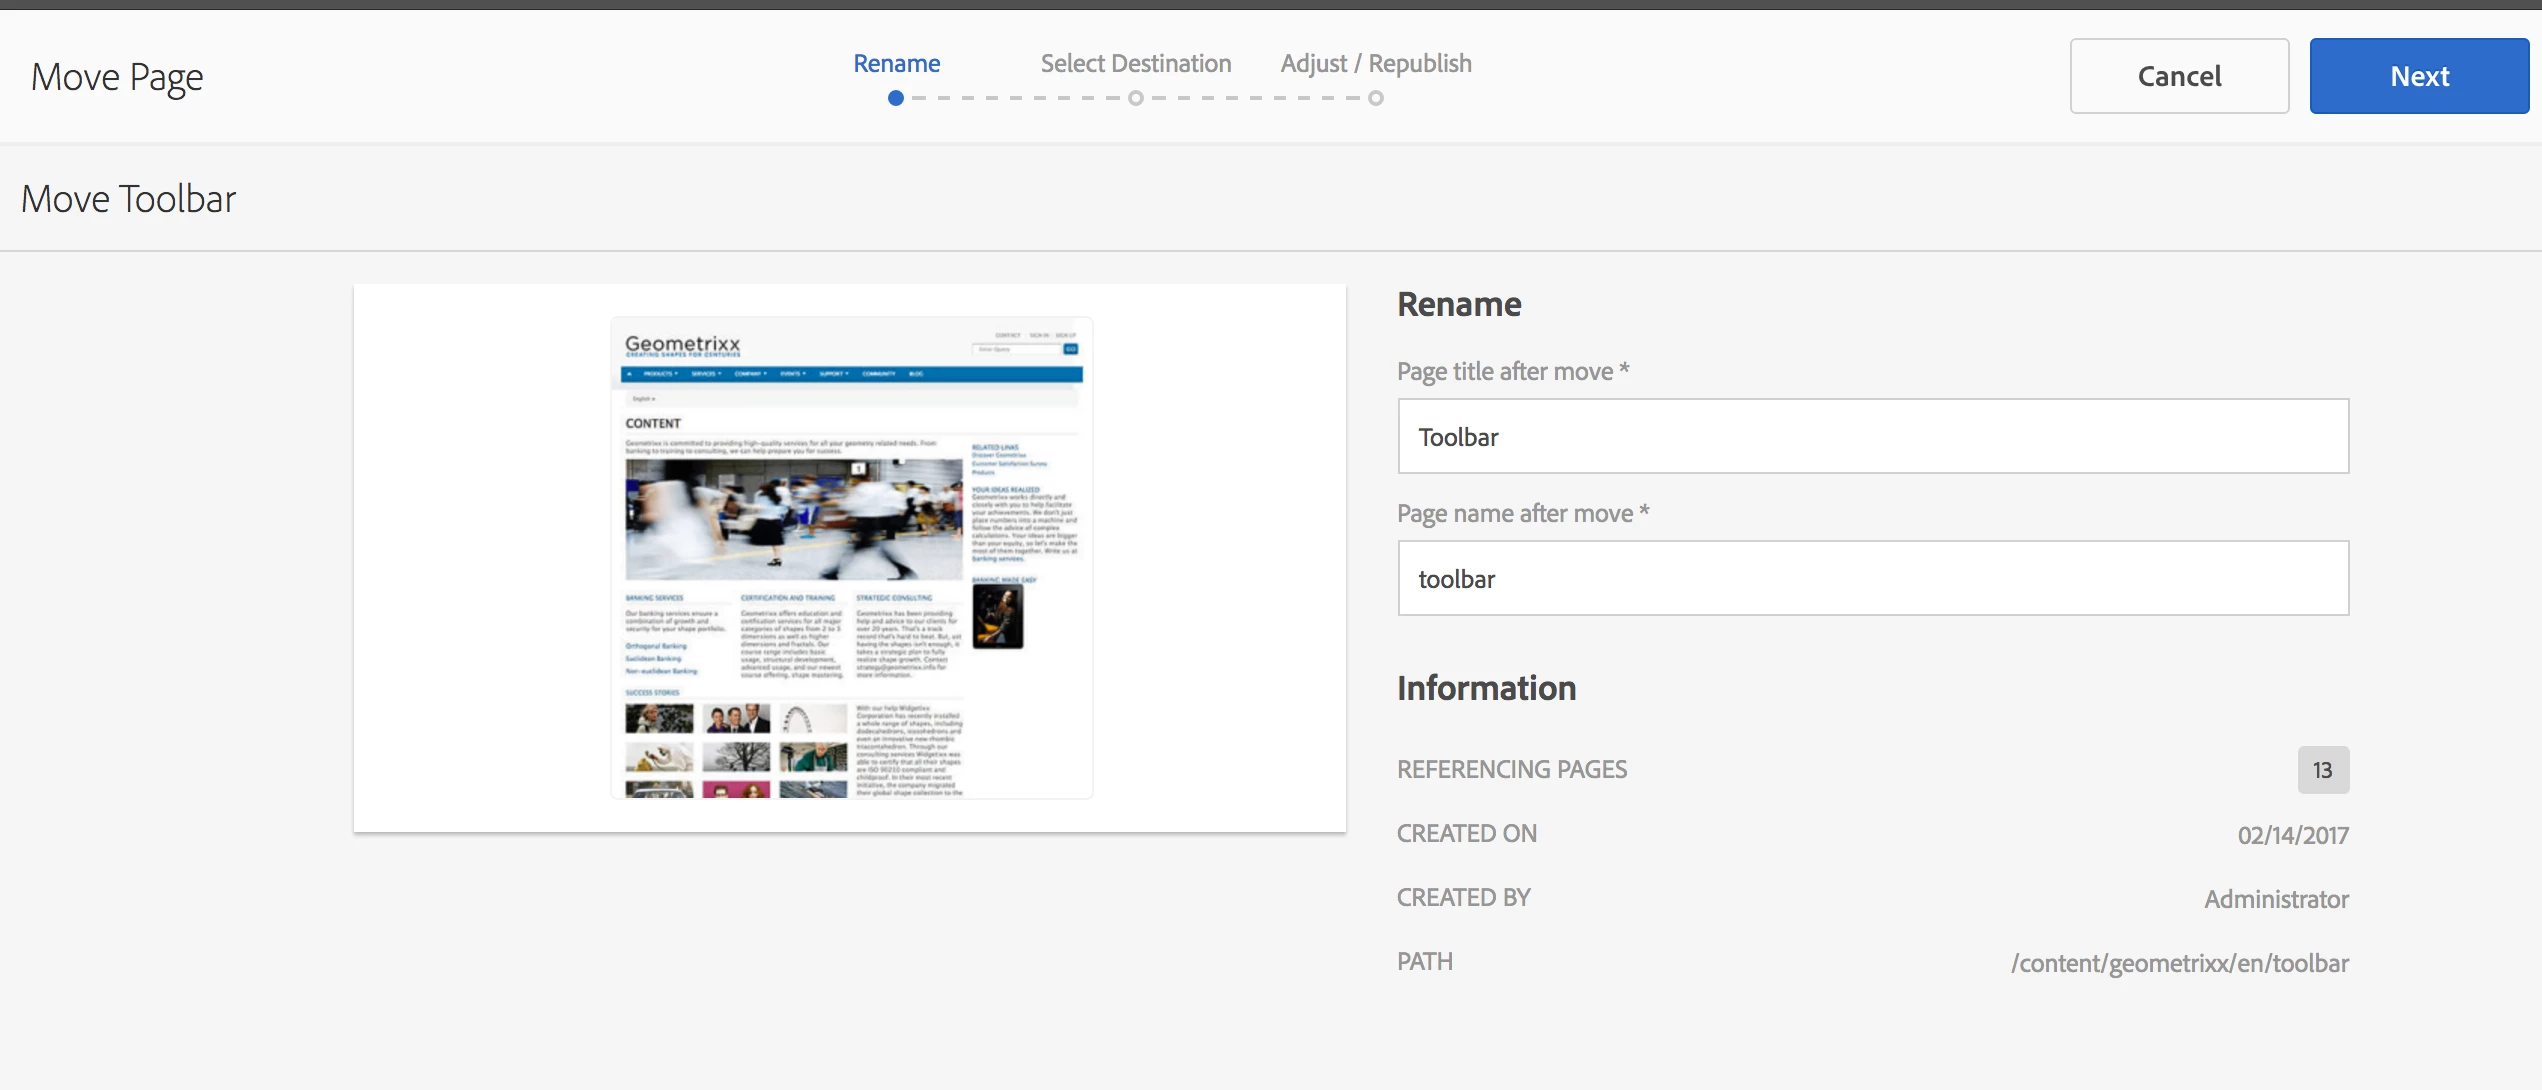This screenshot has height=1090, width=2542.
Task: Click the blue navigation bar in the preview
Action: click(850, 374)
